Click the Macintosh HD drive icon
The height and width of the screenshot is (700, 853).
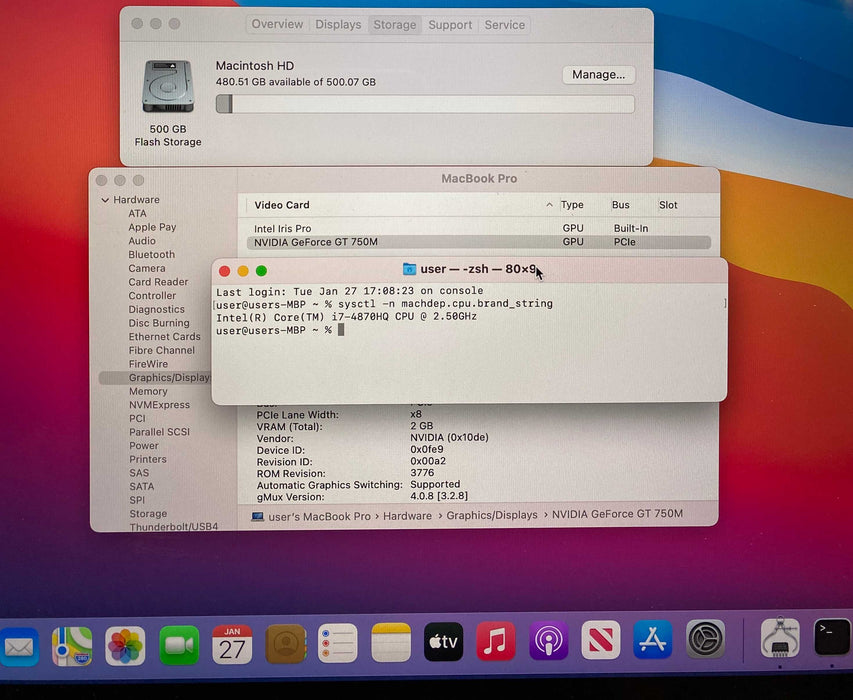coord(168,87)
